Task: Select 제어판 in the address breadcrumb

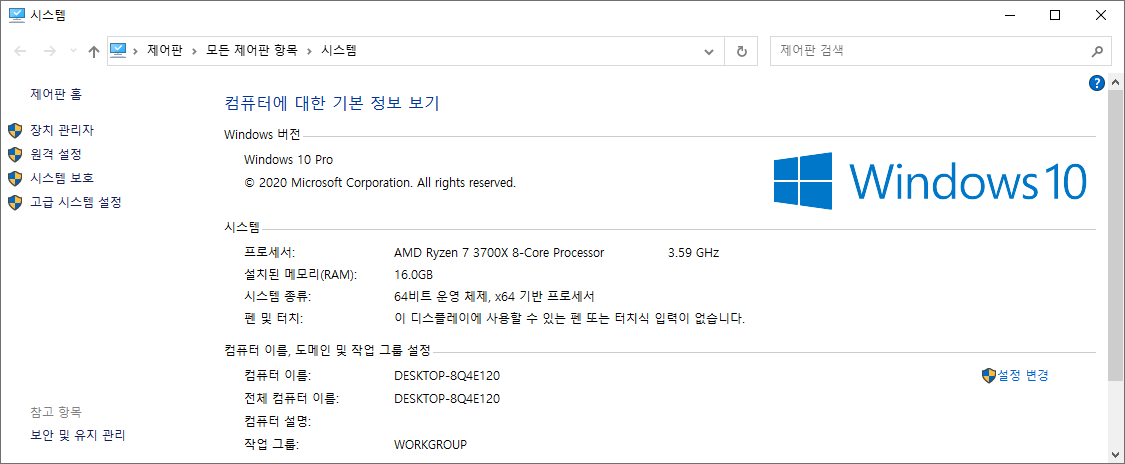Action: coord(164,51)
